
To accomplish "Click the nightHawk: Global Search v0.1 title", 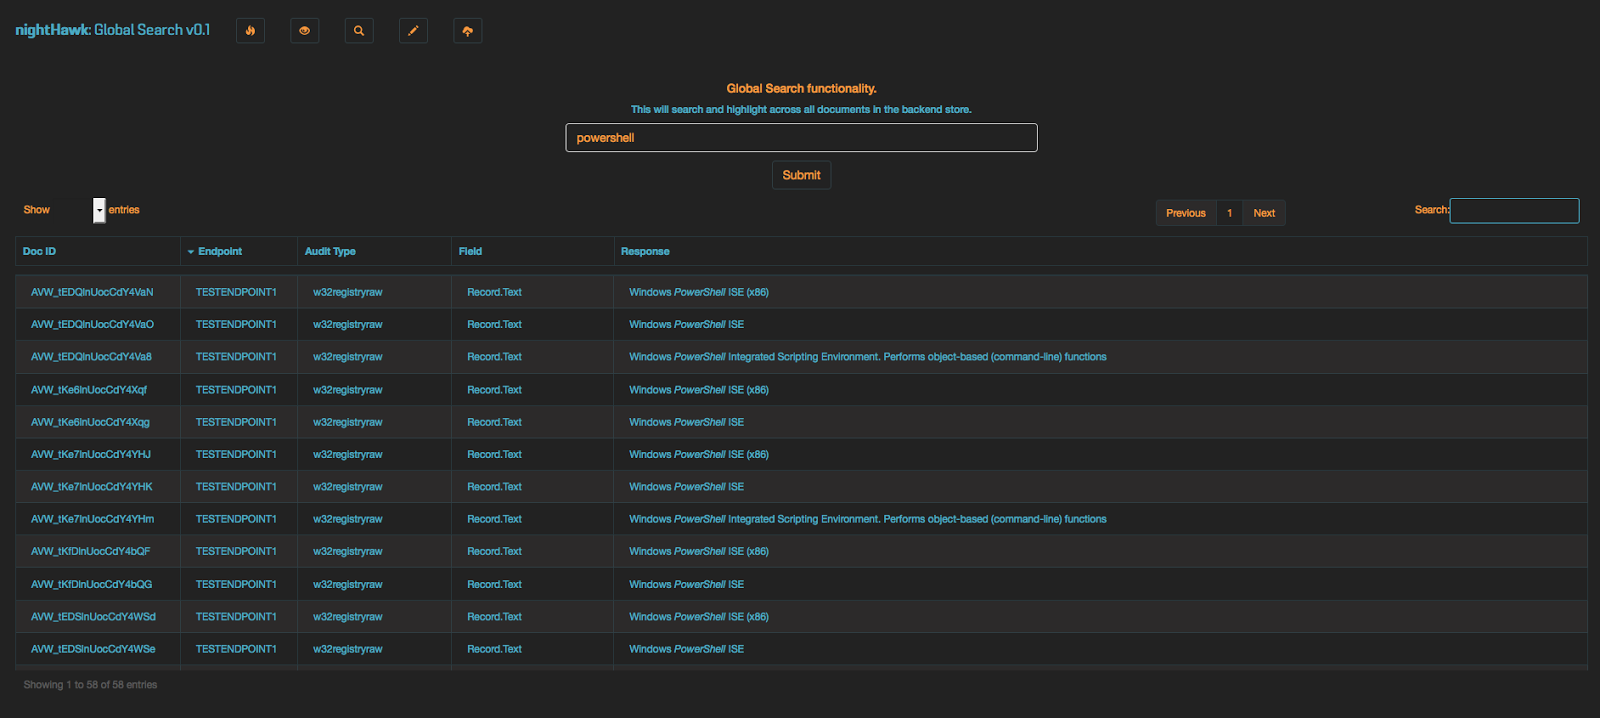I will (113, 30).
